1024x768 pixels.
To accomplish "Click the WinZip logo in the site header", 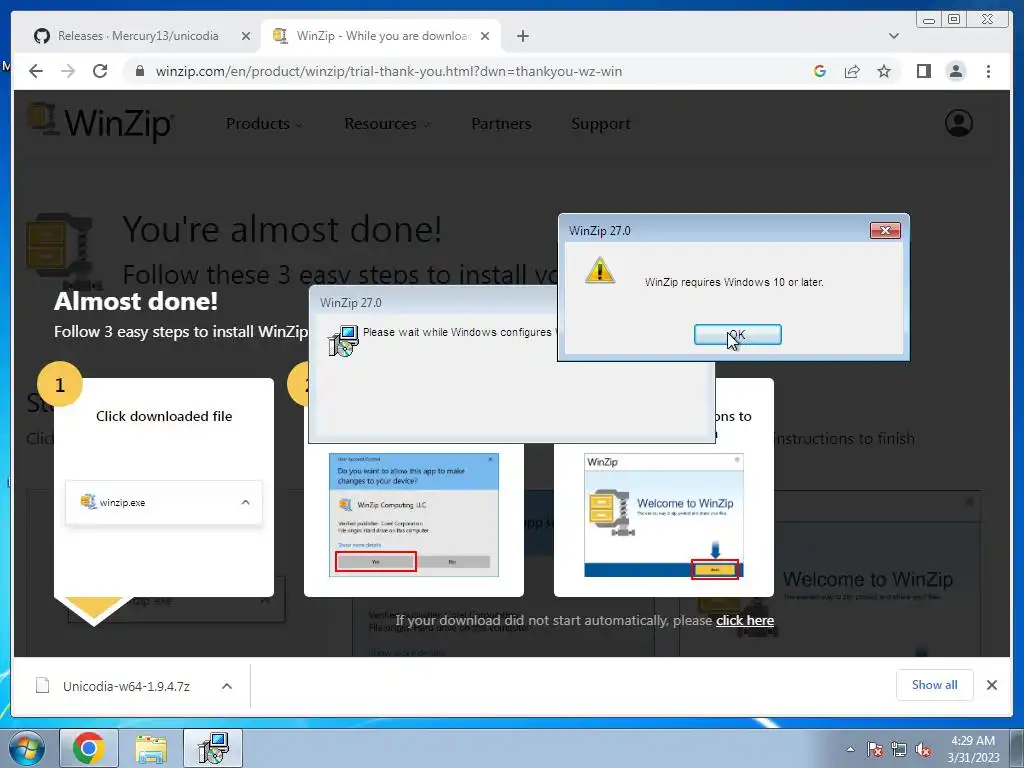I will tap(101, 122).
